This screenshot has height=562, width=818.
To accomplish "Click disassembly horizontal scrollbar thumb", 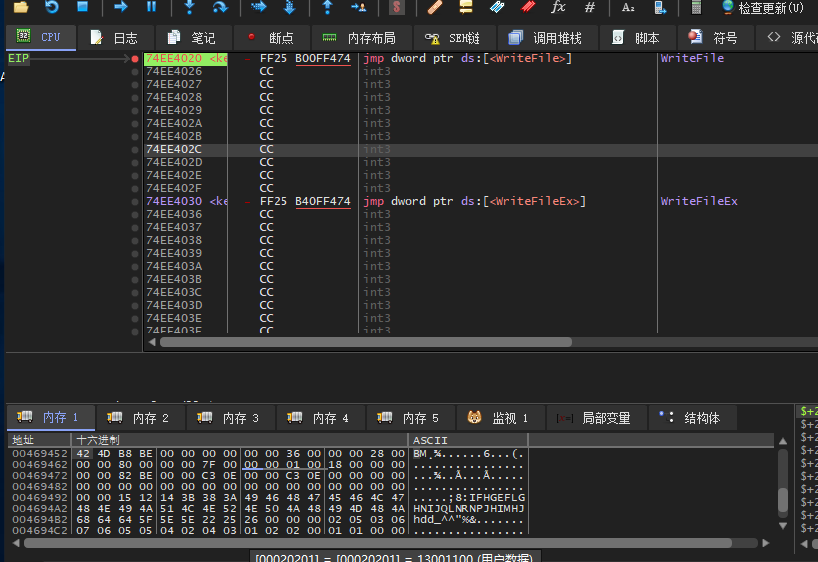I will (366, 342).
